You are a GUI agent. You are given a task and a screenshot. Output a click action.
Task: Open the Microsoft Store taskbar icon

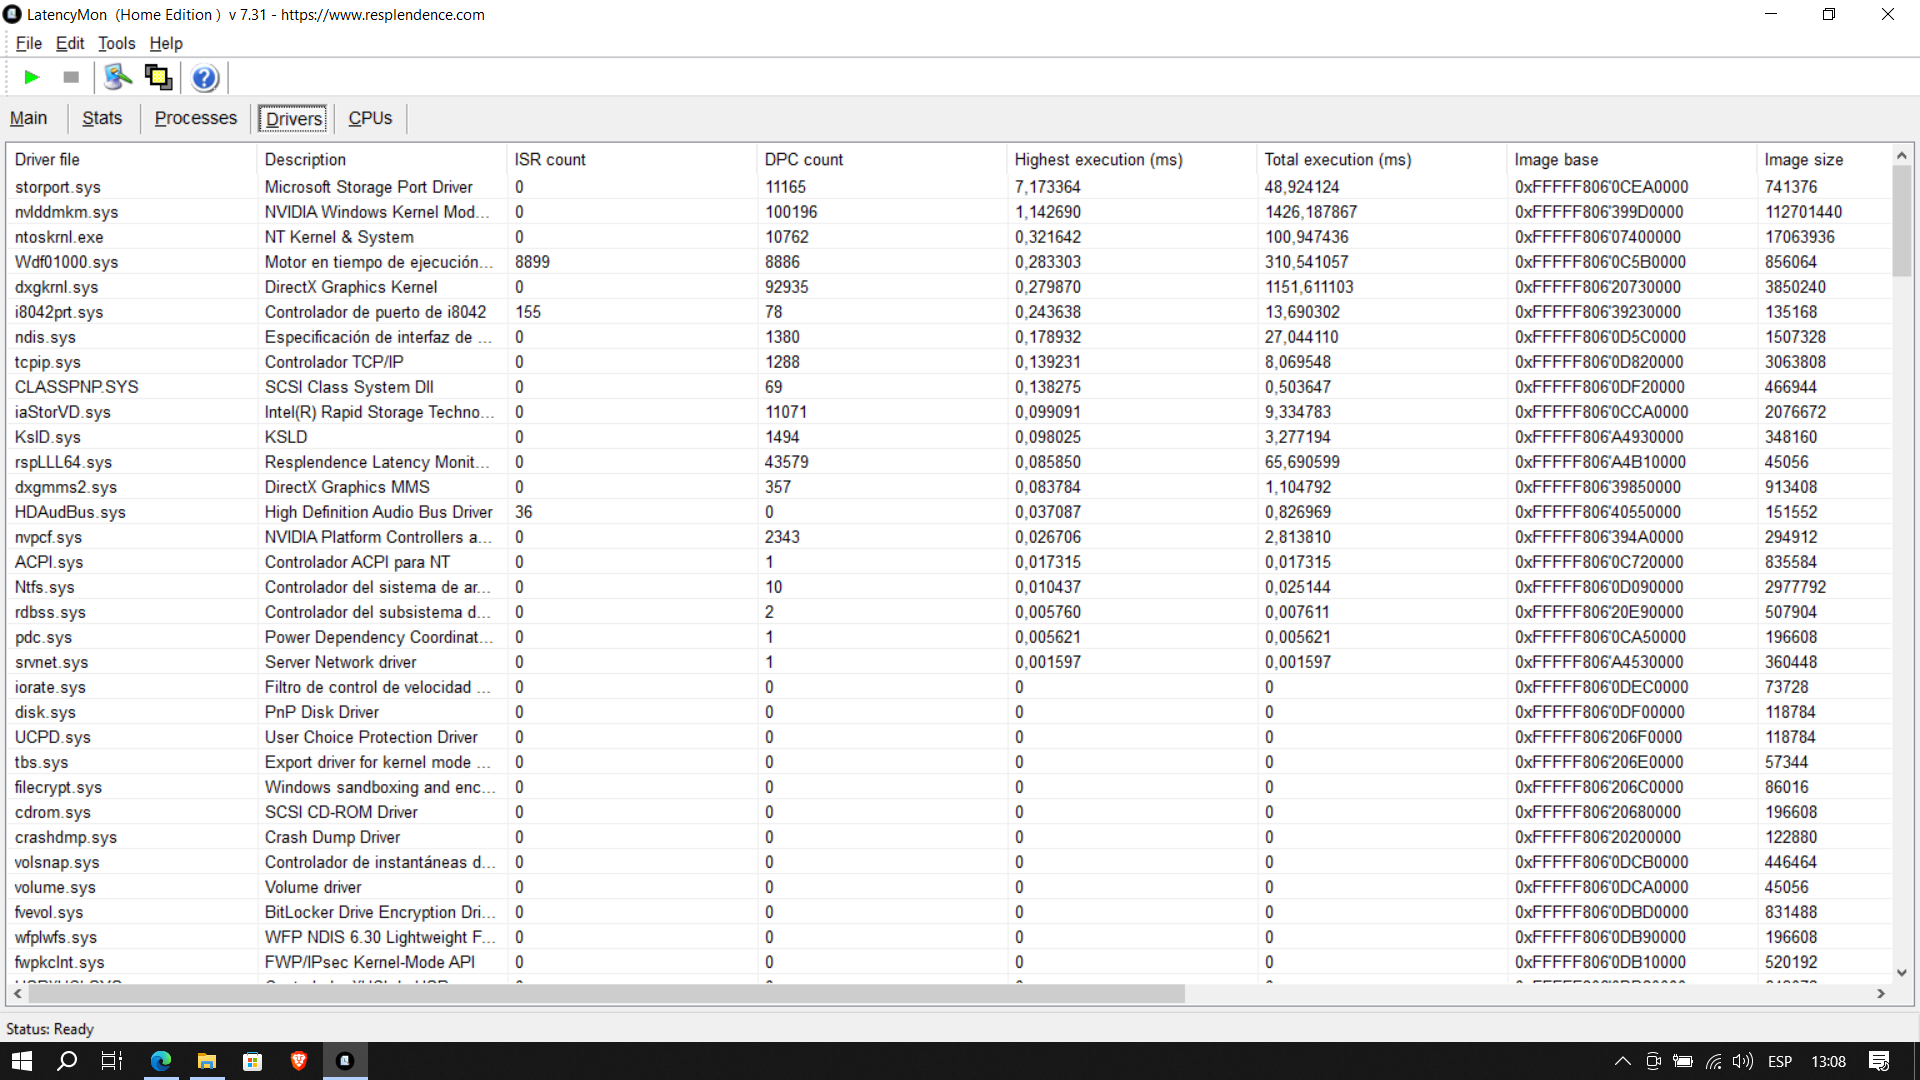[253, 1061]
